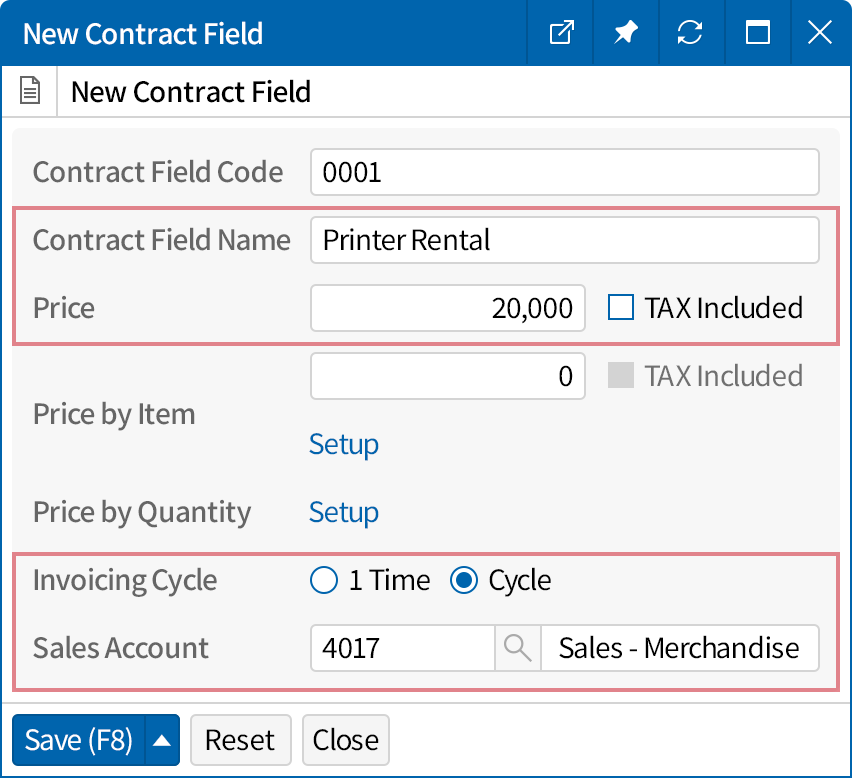The height and width of the screenshot is (778, 852).
Task: Expand the Save button dropdown arrow
Action: (x=162, y=740)
